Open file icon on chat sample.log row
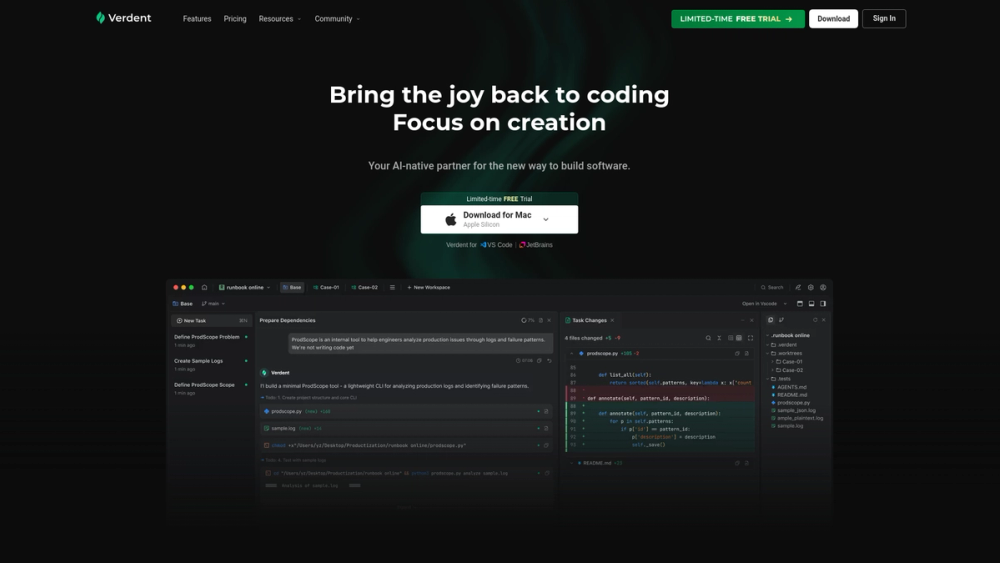 [546, 428]
